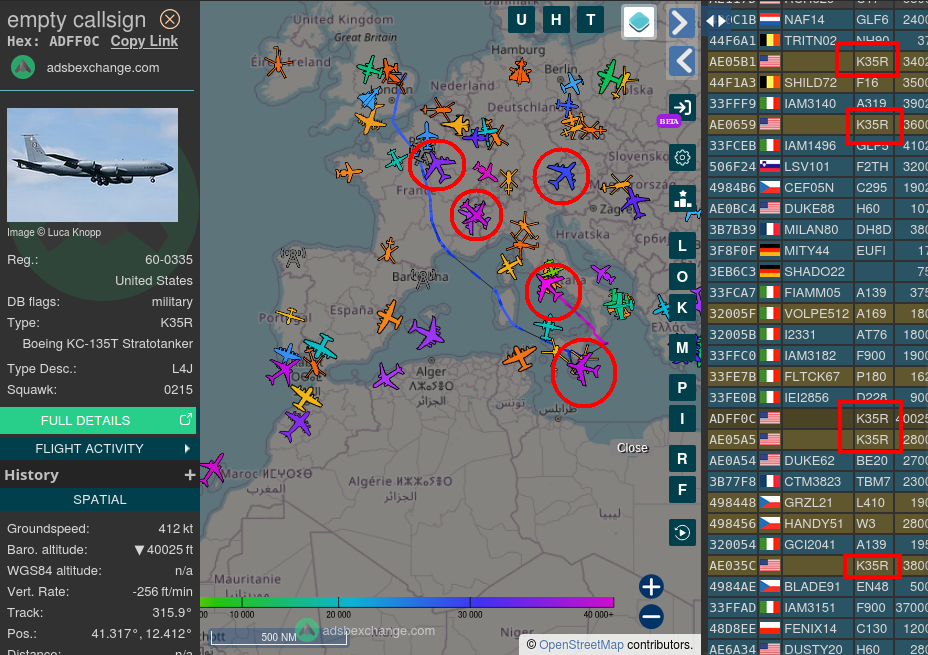Select the MITY44 EUFI table row
Viewport: 928px width, 655px height.
[818, 250]
